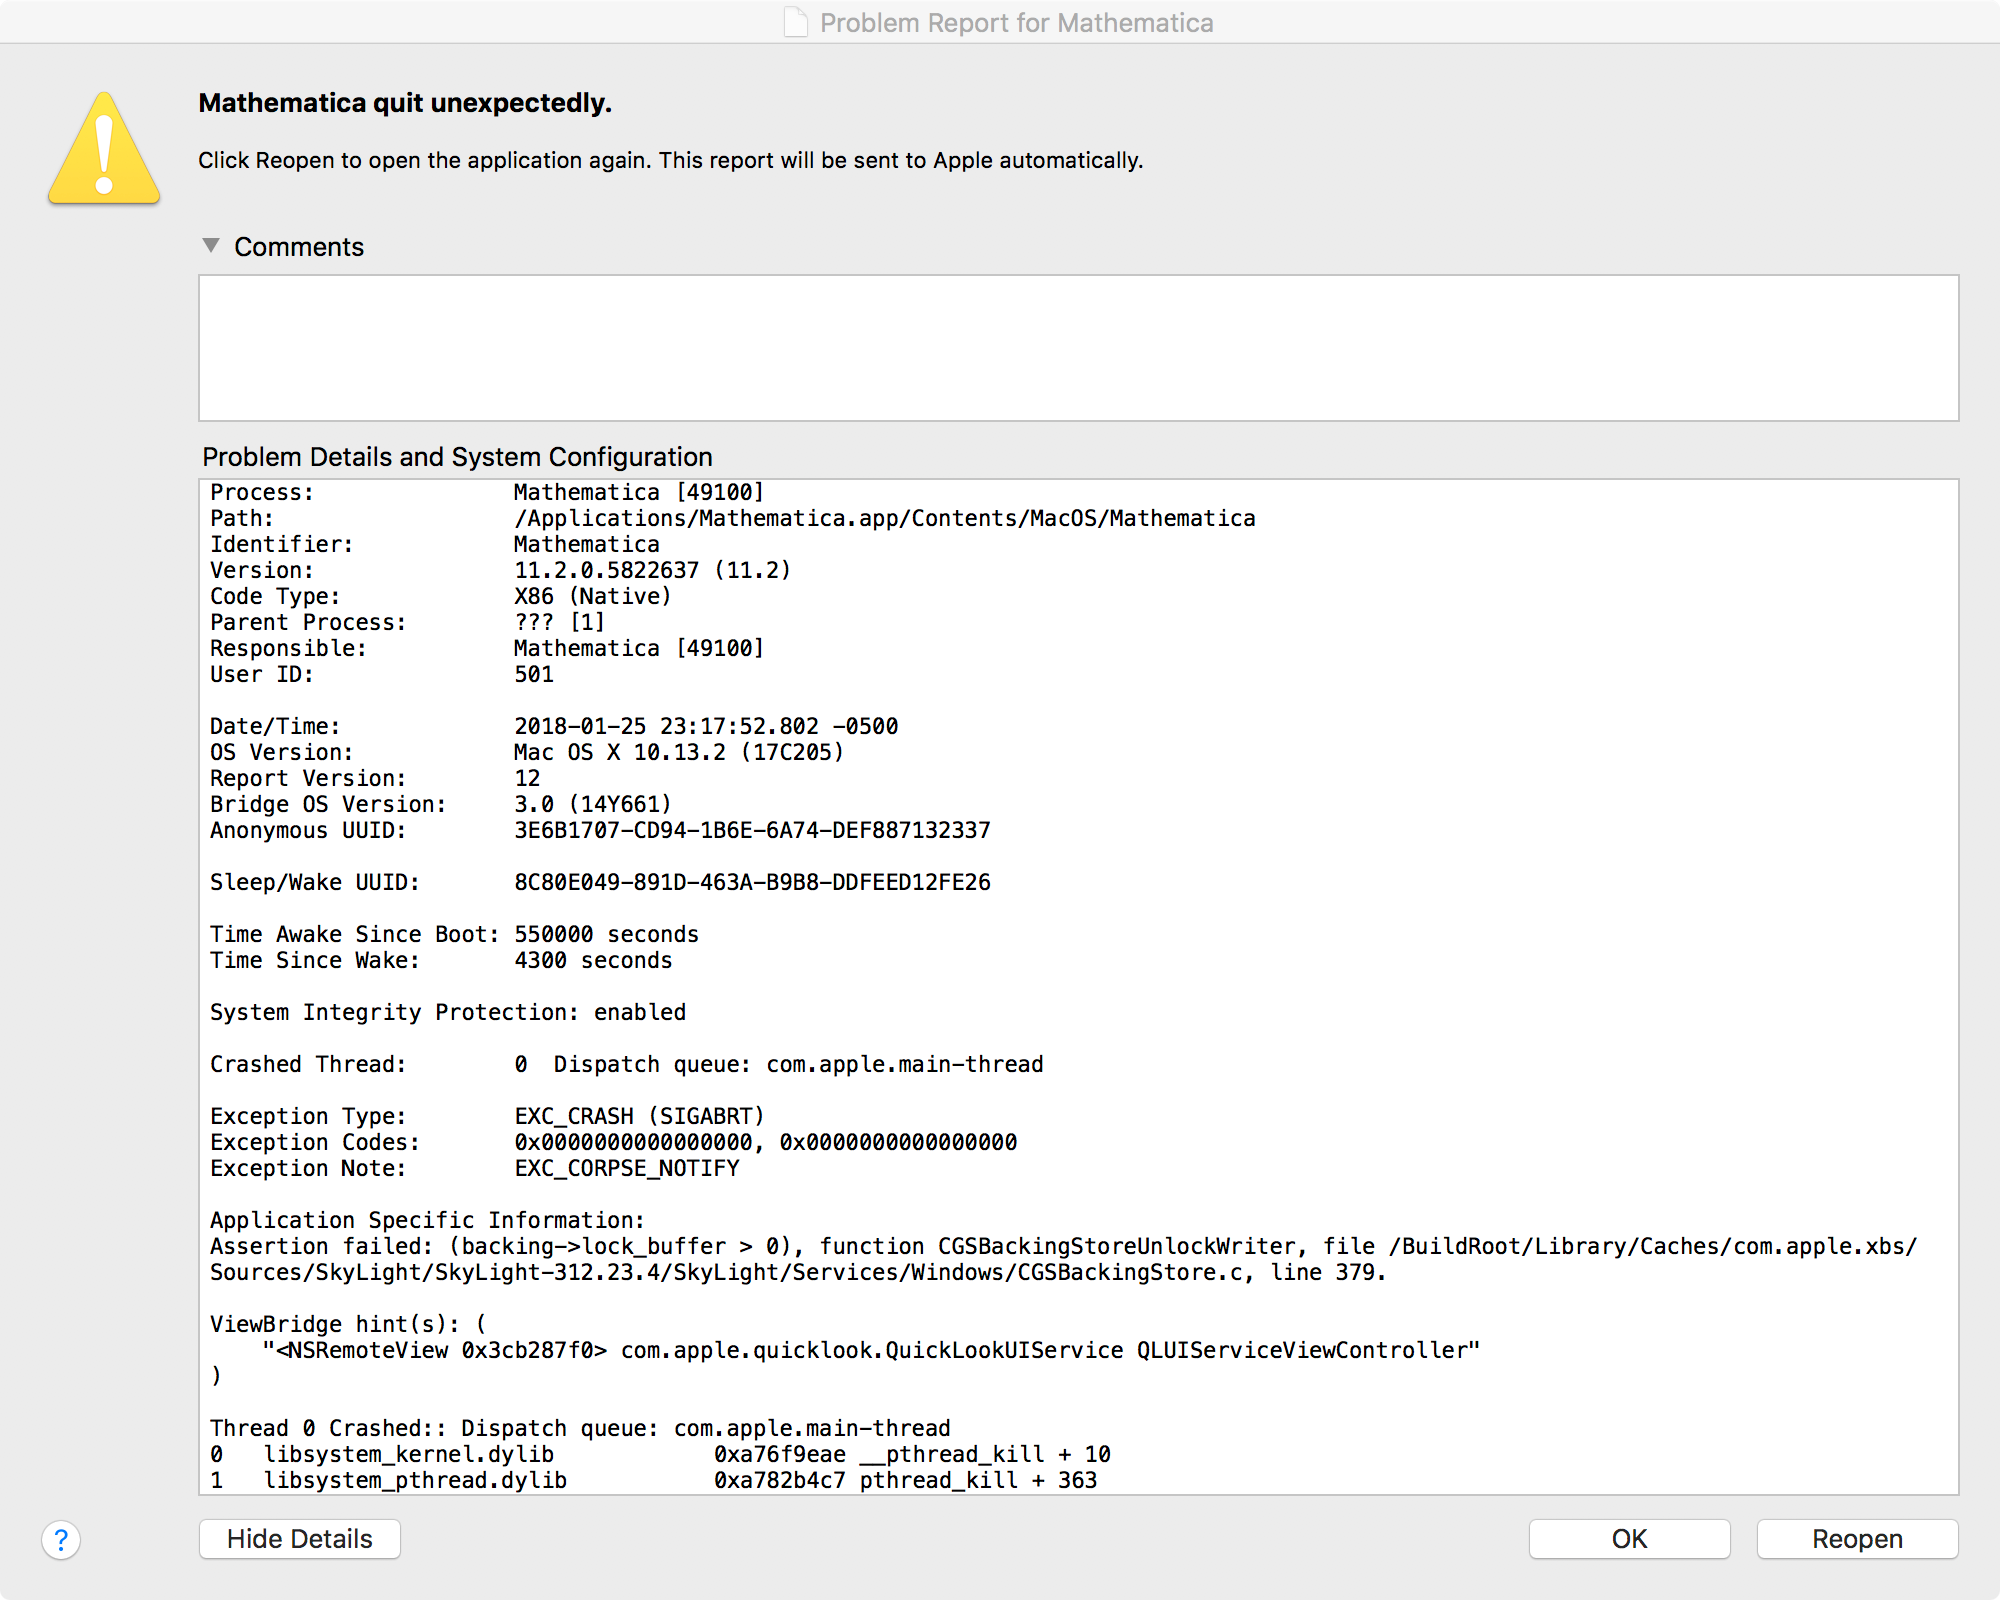Click the NSRemoteView QuickLookUIService line
Viewport: 2000px width, 1600px height.
[871, 1350]
